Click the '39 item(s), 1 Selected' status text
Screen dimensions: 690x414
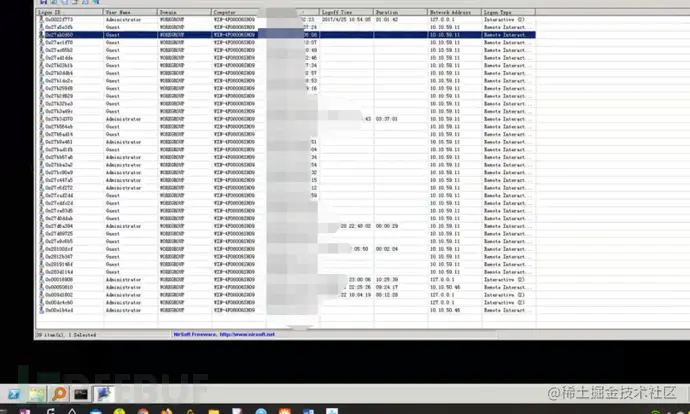[x=66, y=335]
